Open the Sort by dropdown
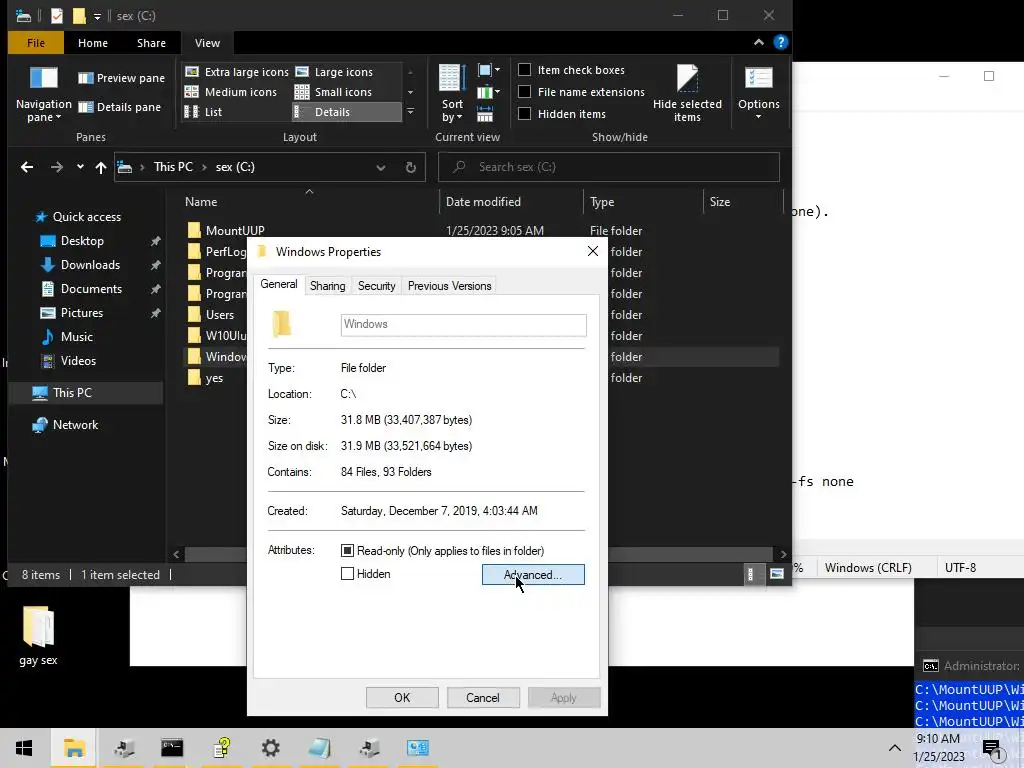 point(452,94)
